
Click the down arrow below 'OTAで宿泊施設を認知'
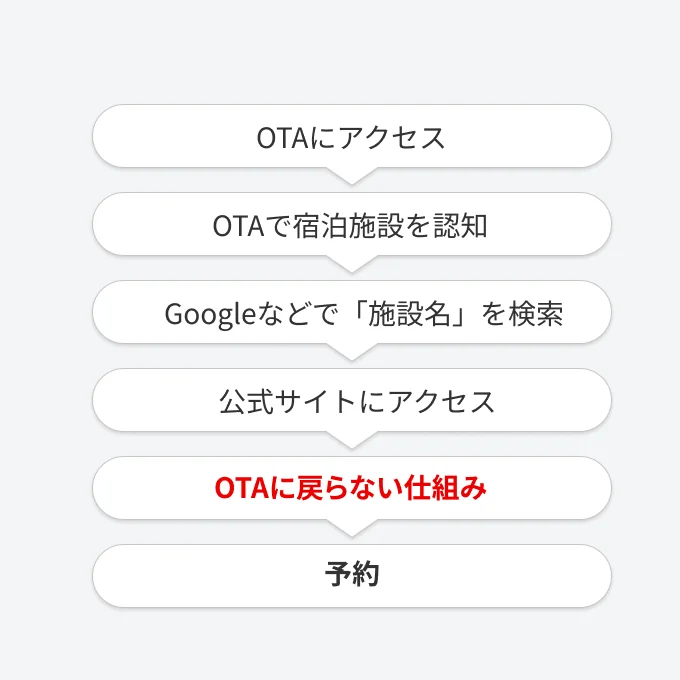coord(351,263)
